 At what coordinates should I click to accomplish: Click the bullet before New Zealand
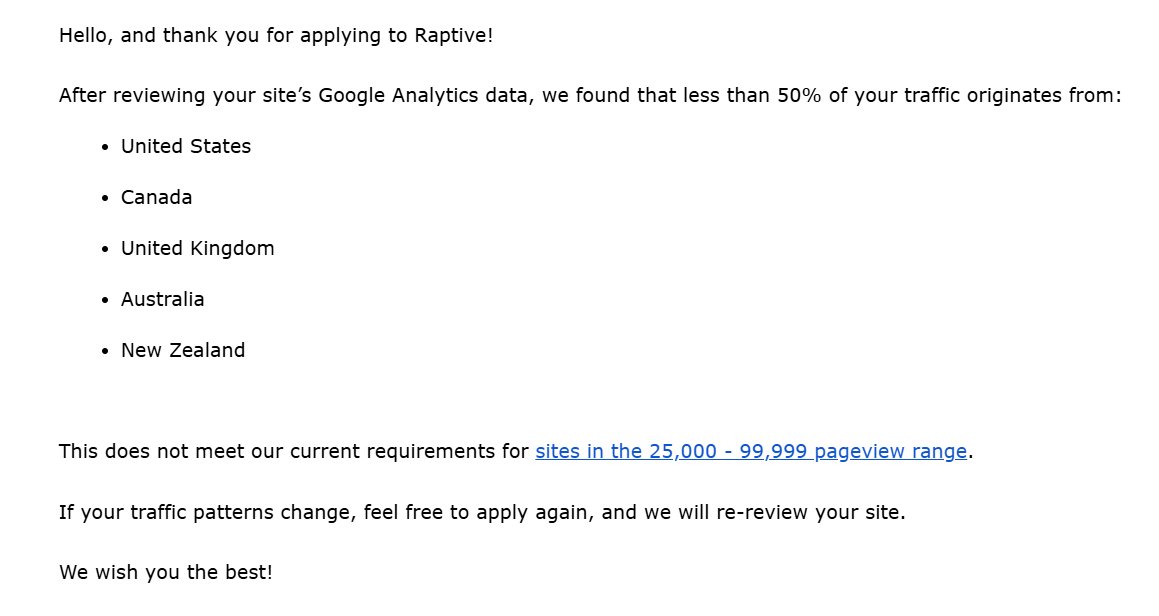click(x=105, y=351)
